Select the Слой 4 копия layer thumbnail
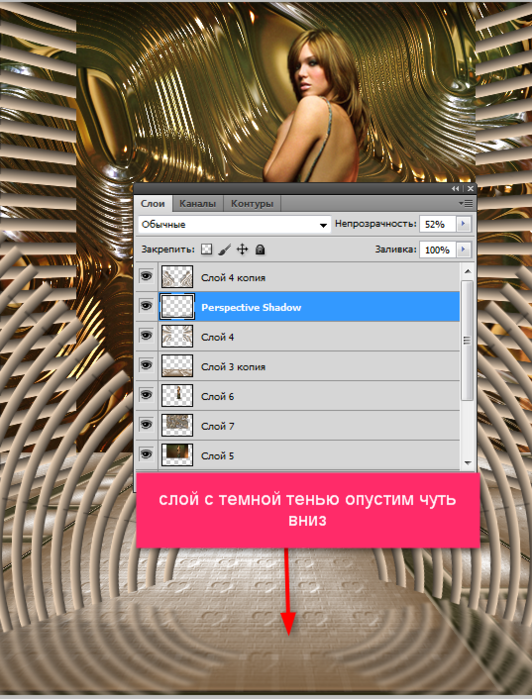This screenshot has height=699, width=532. pos(177,276)
